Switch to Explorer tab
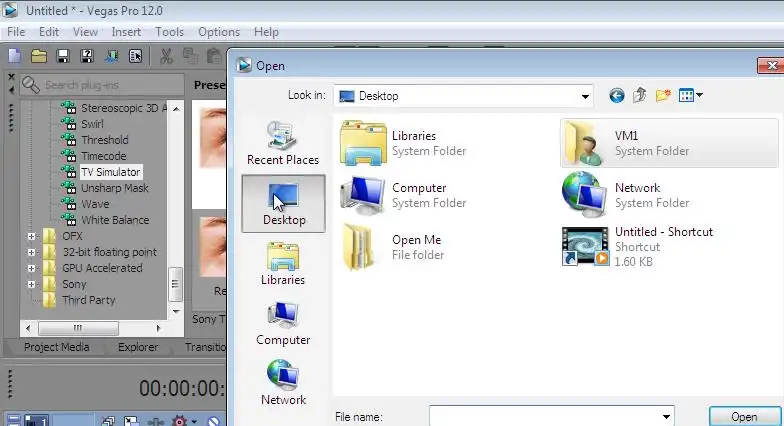 point(138,347)
